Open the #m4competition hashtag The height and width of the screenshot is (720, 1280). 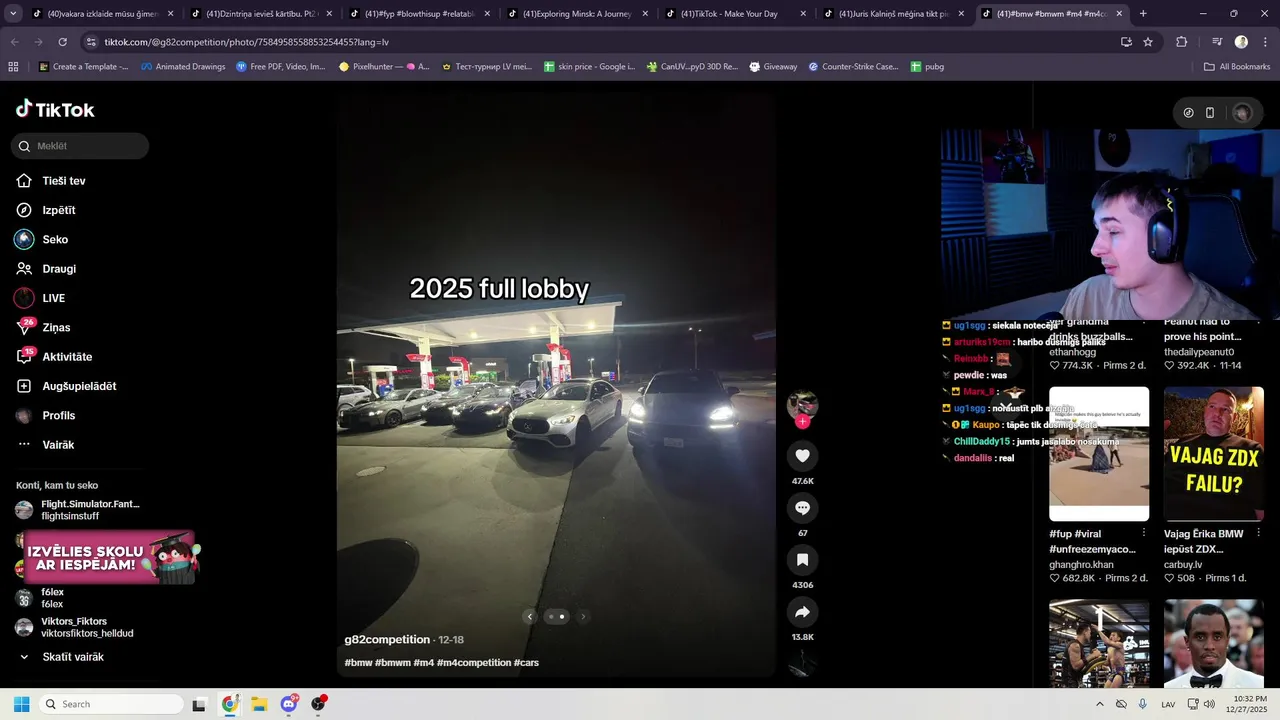coord(473,663)
